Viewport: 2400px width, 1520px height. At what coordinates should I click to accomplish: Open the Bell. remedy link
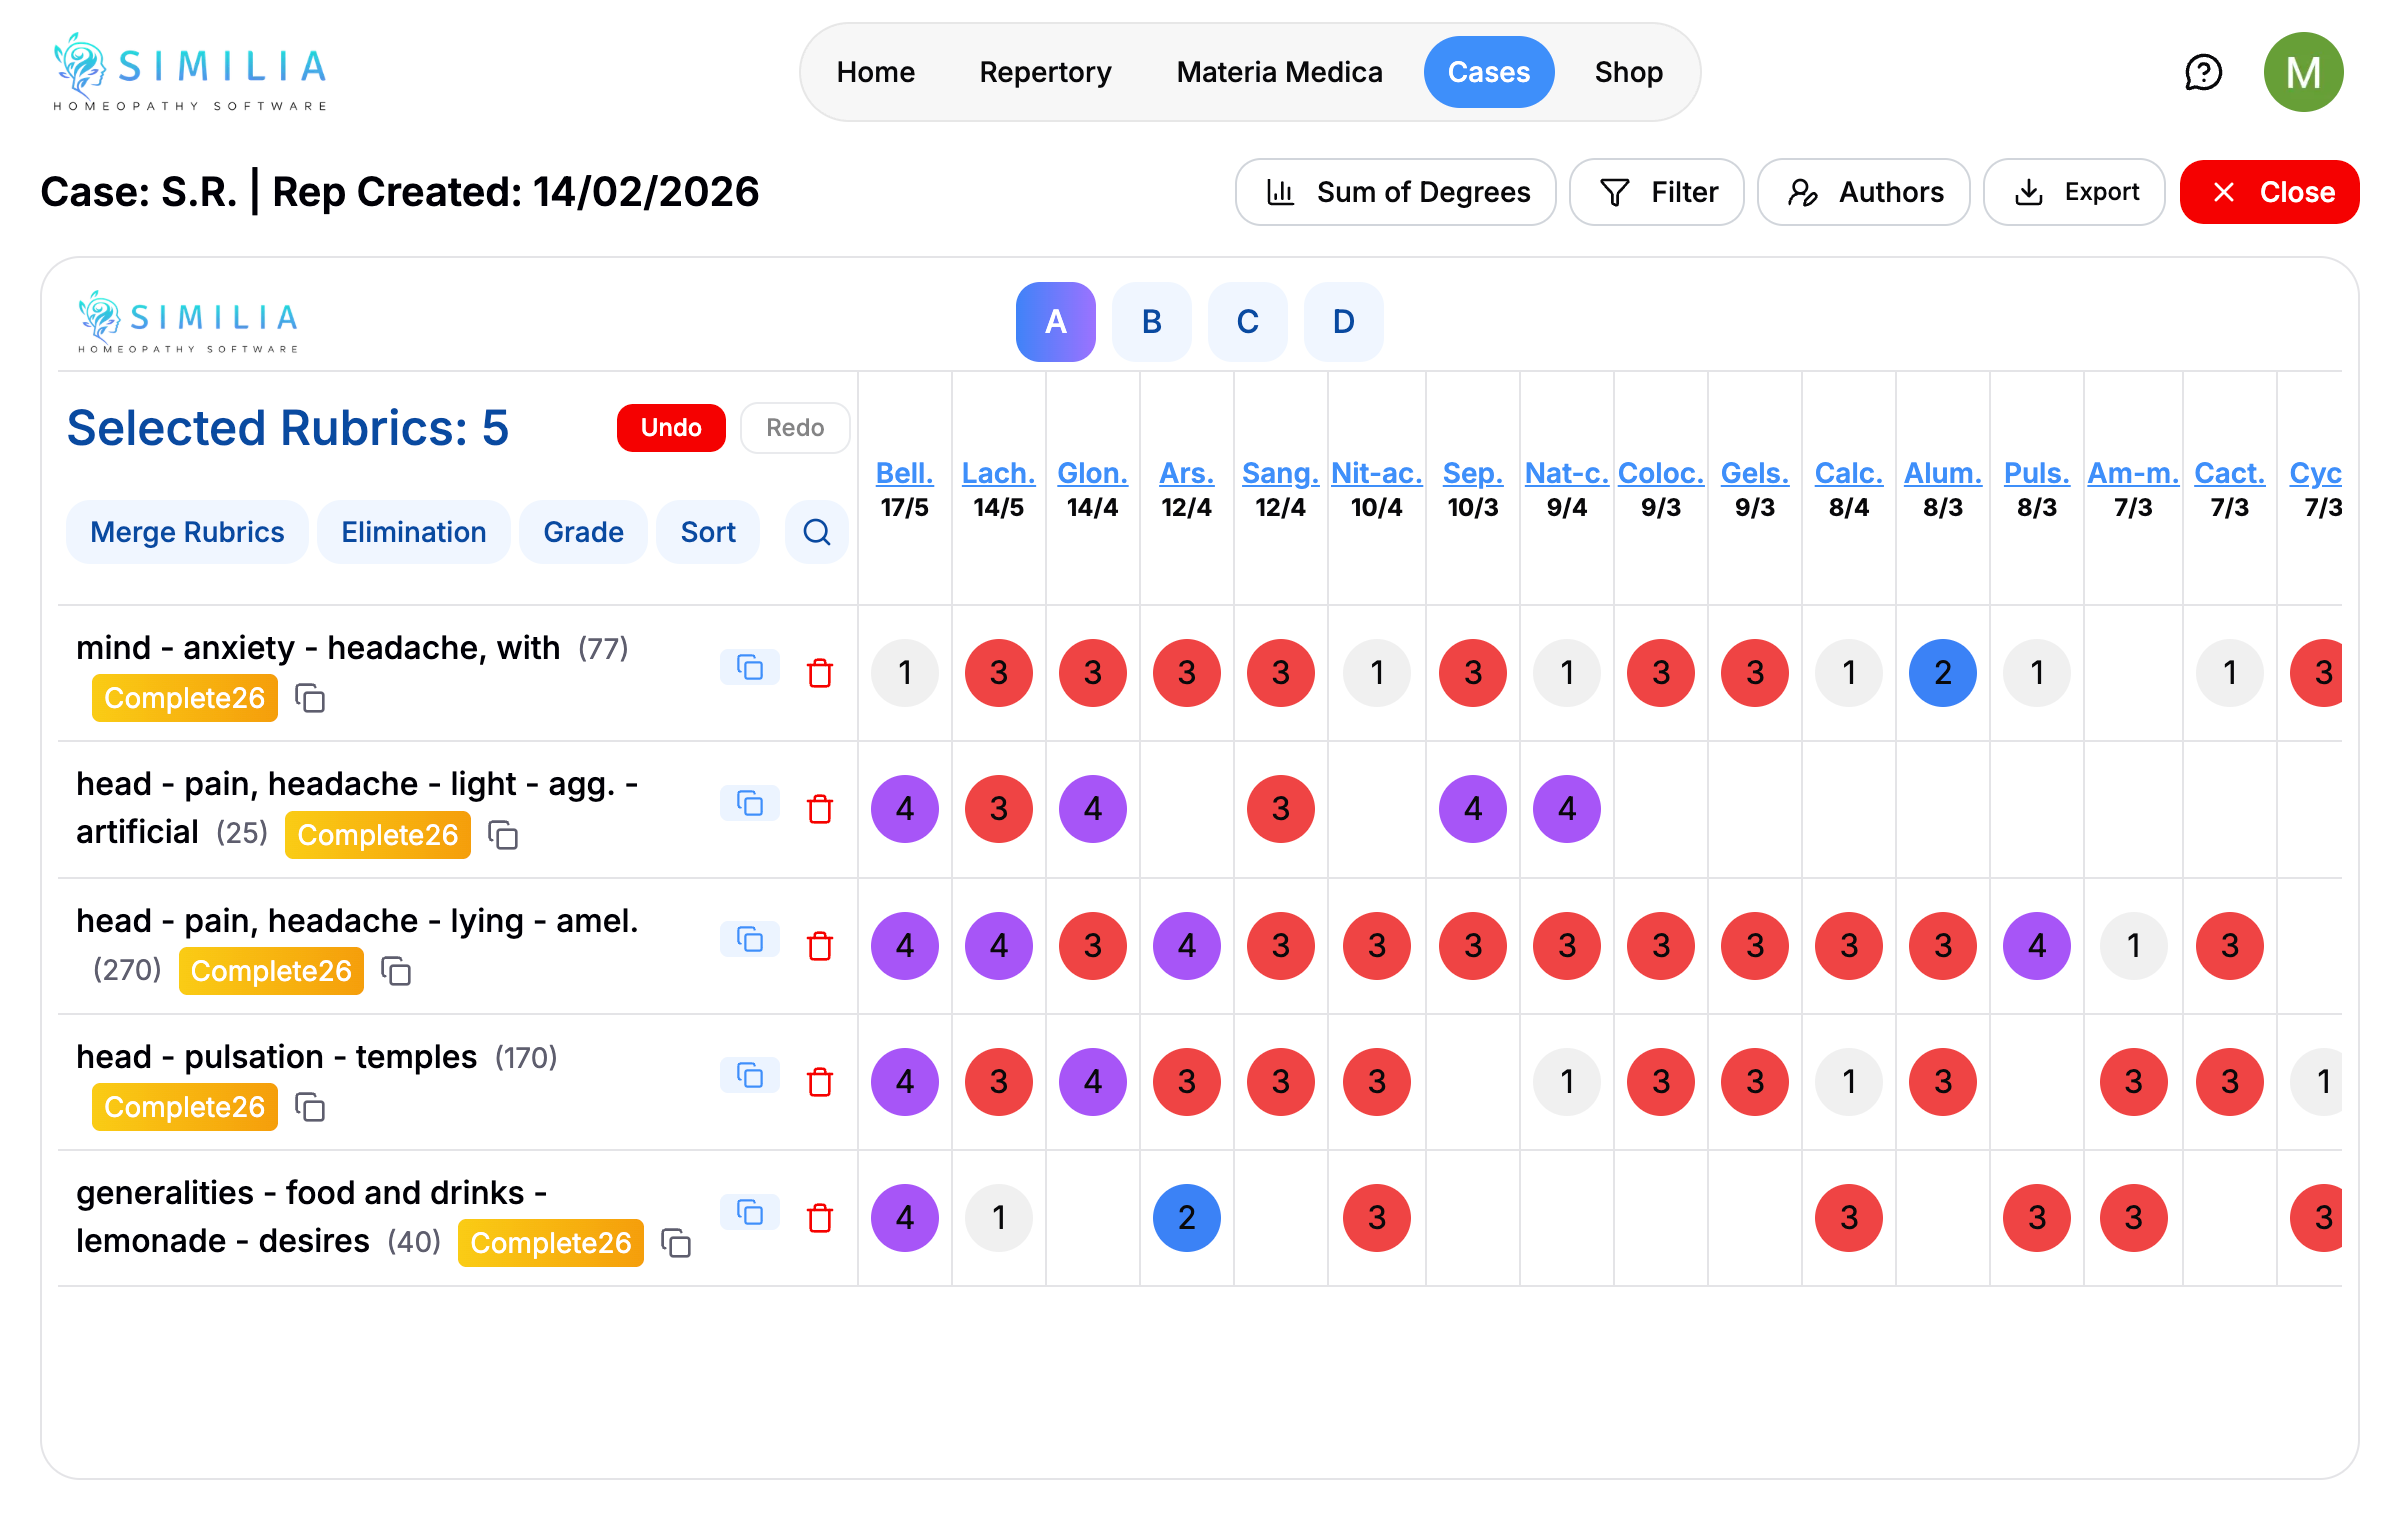(904, 473)
